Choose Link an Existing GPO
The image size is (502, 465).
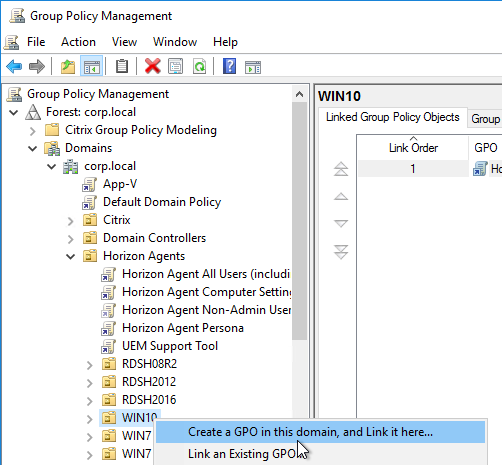click(320, 454)
